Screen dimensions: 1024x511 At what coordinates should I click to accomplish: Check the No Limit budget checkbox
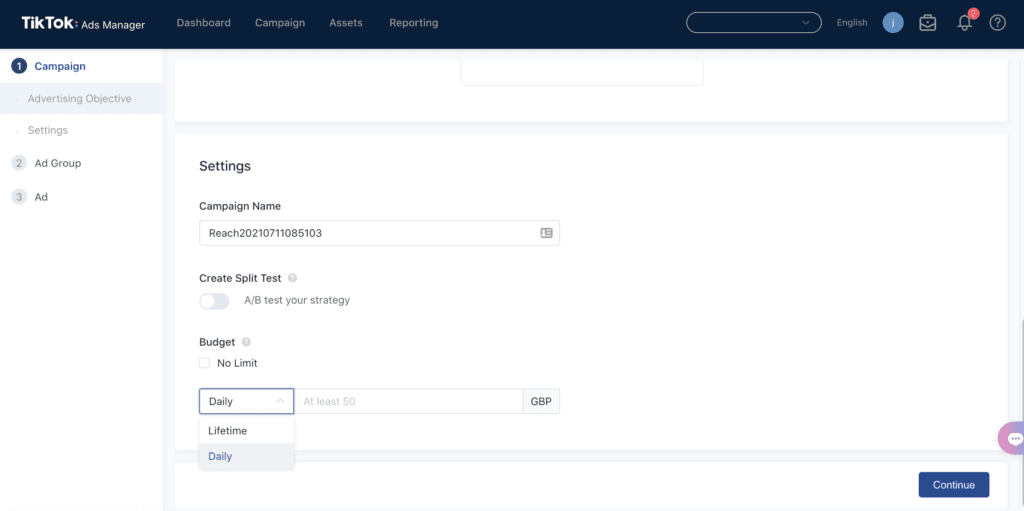click(x=205, y=363)
